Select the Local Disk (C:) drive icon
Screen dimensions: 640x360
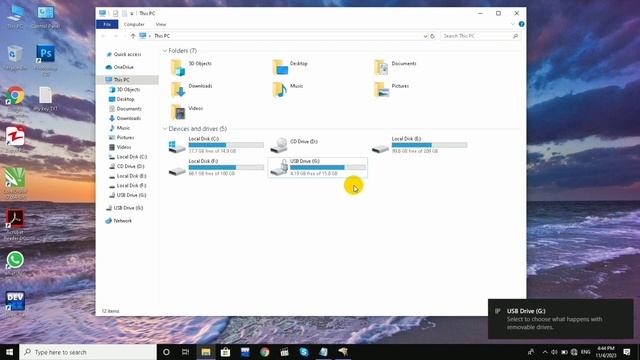point(177,146)
